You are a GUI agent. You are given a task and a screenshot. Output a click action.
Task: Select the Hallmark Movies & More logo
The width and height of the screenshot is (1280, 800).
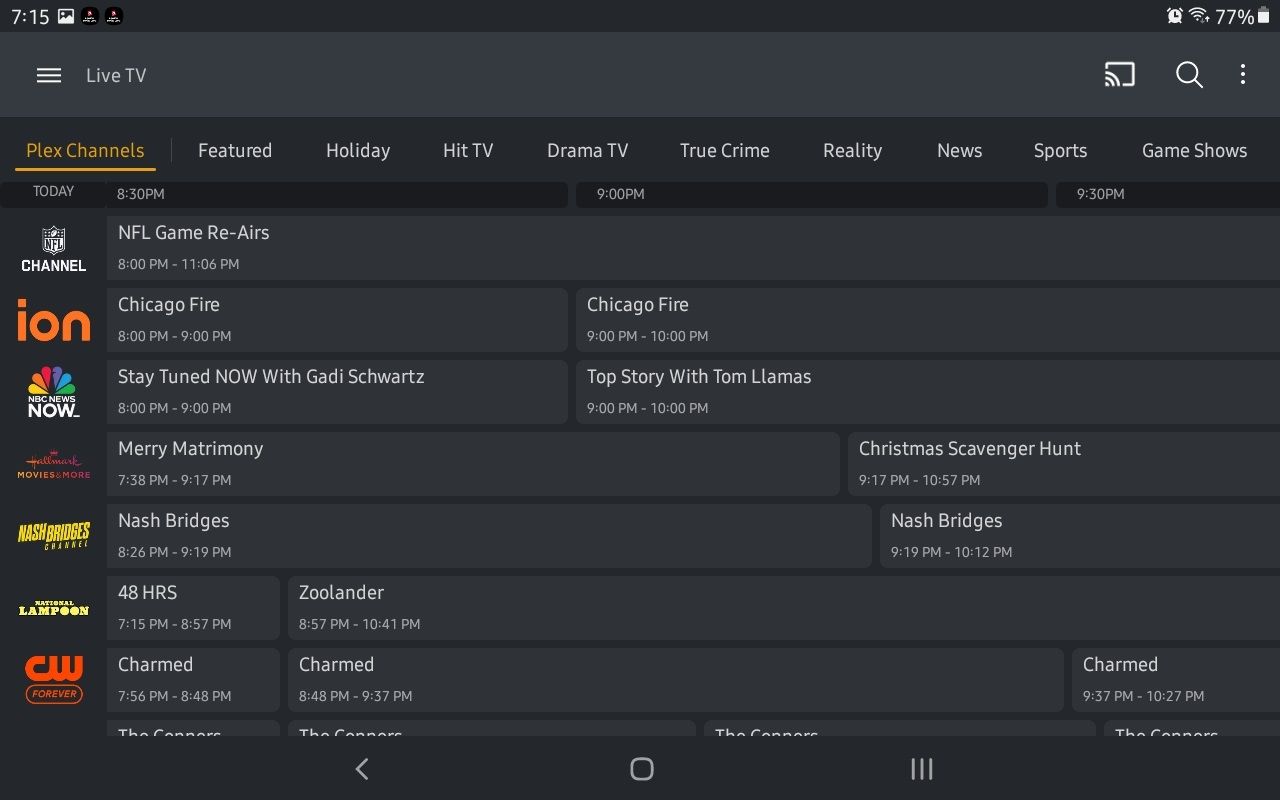(53, 464)
